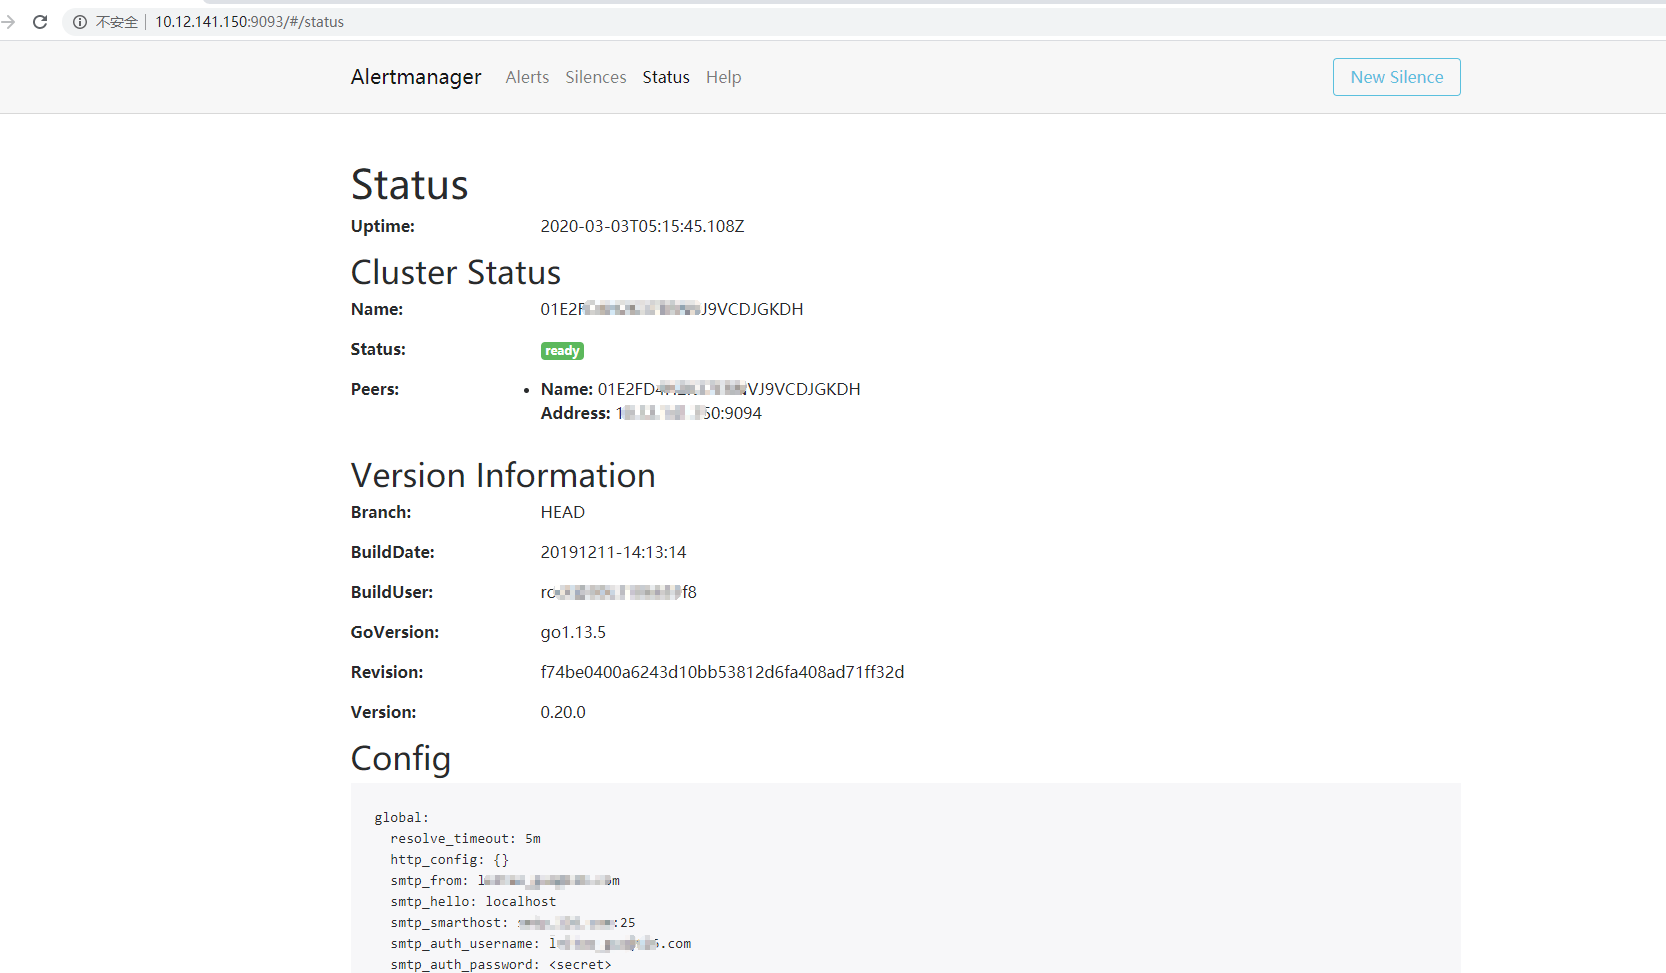Click the browser forward arrow icon

click(x=8, y=21)
